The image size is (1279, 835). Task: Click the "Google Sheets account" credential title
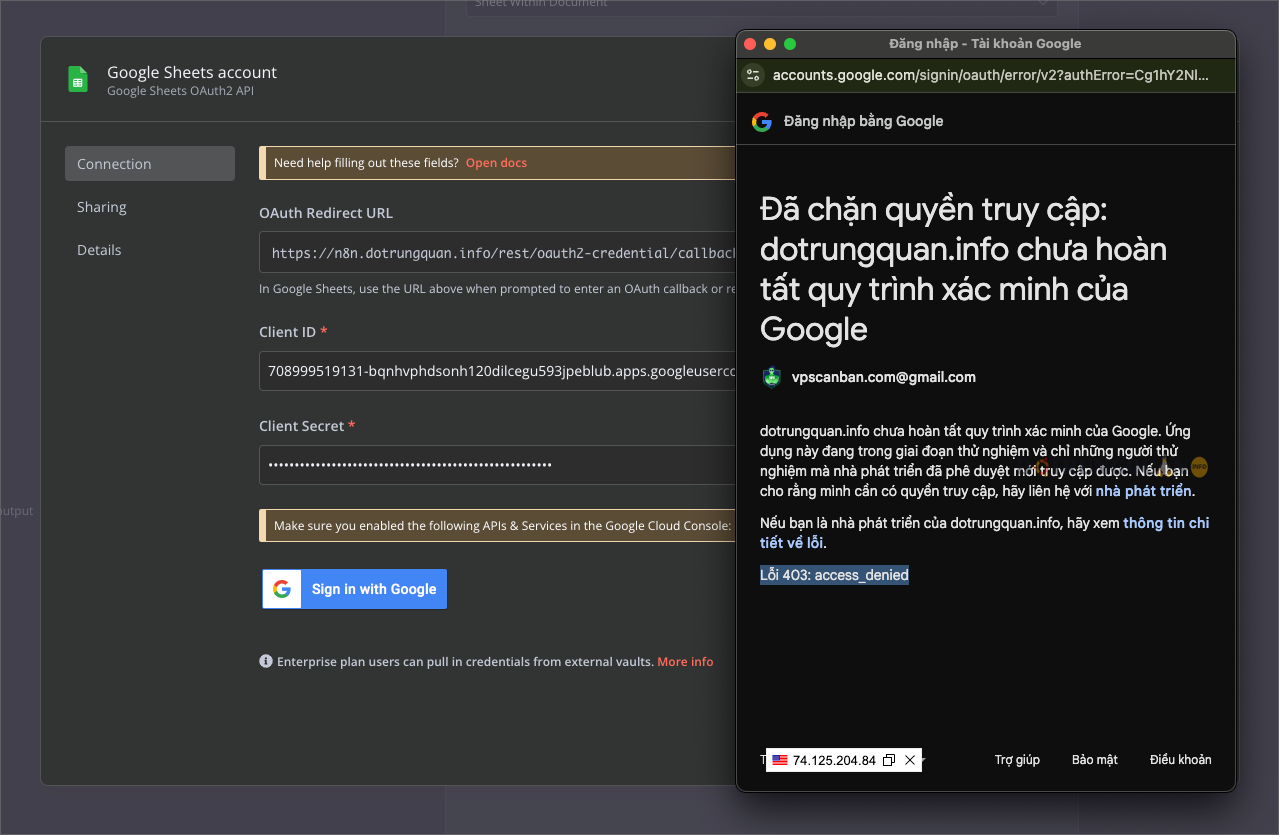coord(192,72)
